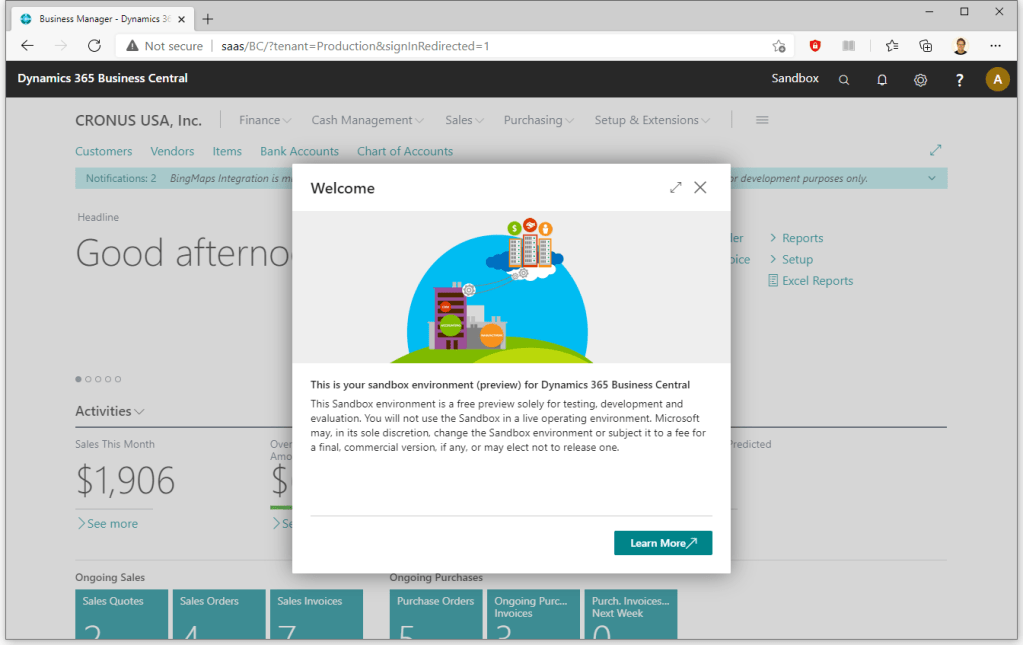Expand the Cash Management dropdown

click(367, 120)
